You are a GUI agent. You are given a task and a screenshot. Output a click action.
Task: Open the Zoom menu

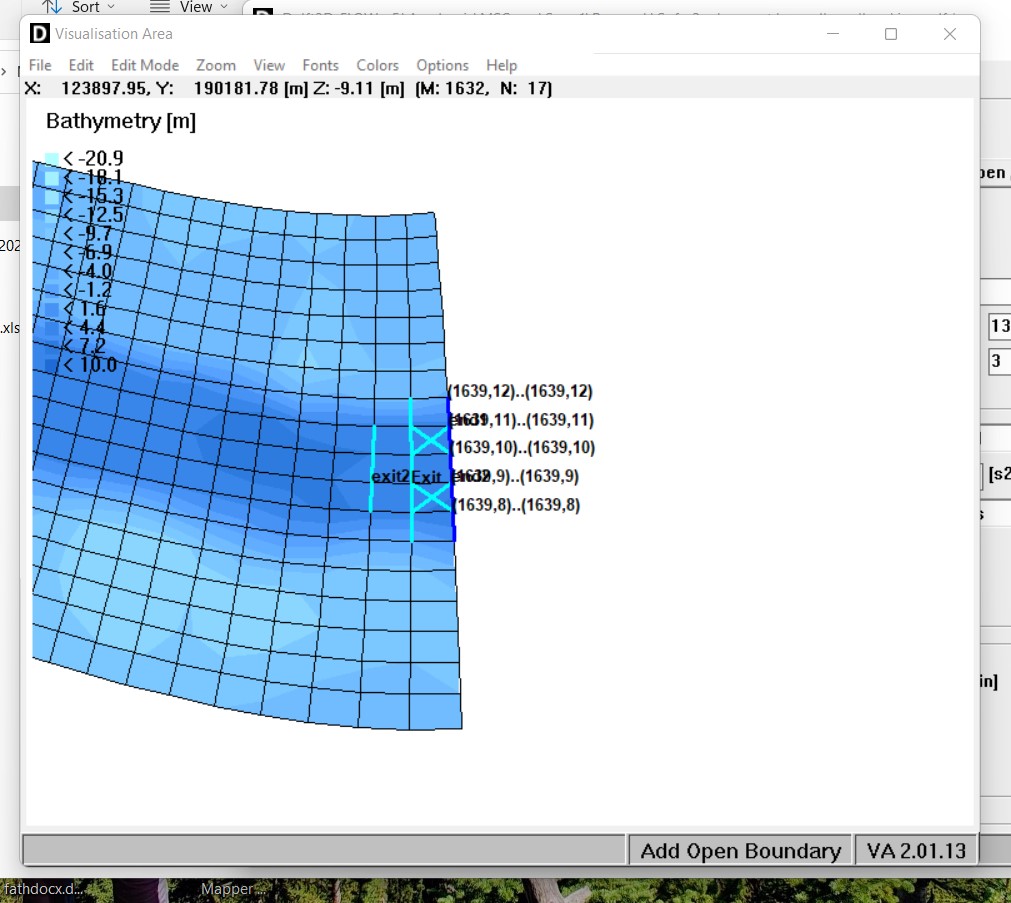tap(216, 65)
